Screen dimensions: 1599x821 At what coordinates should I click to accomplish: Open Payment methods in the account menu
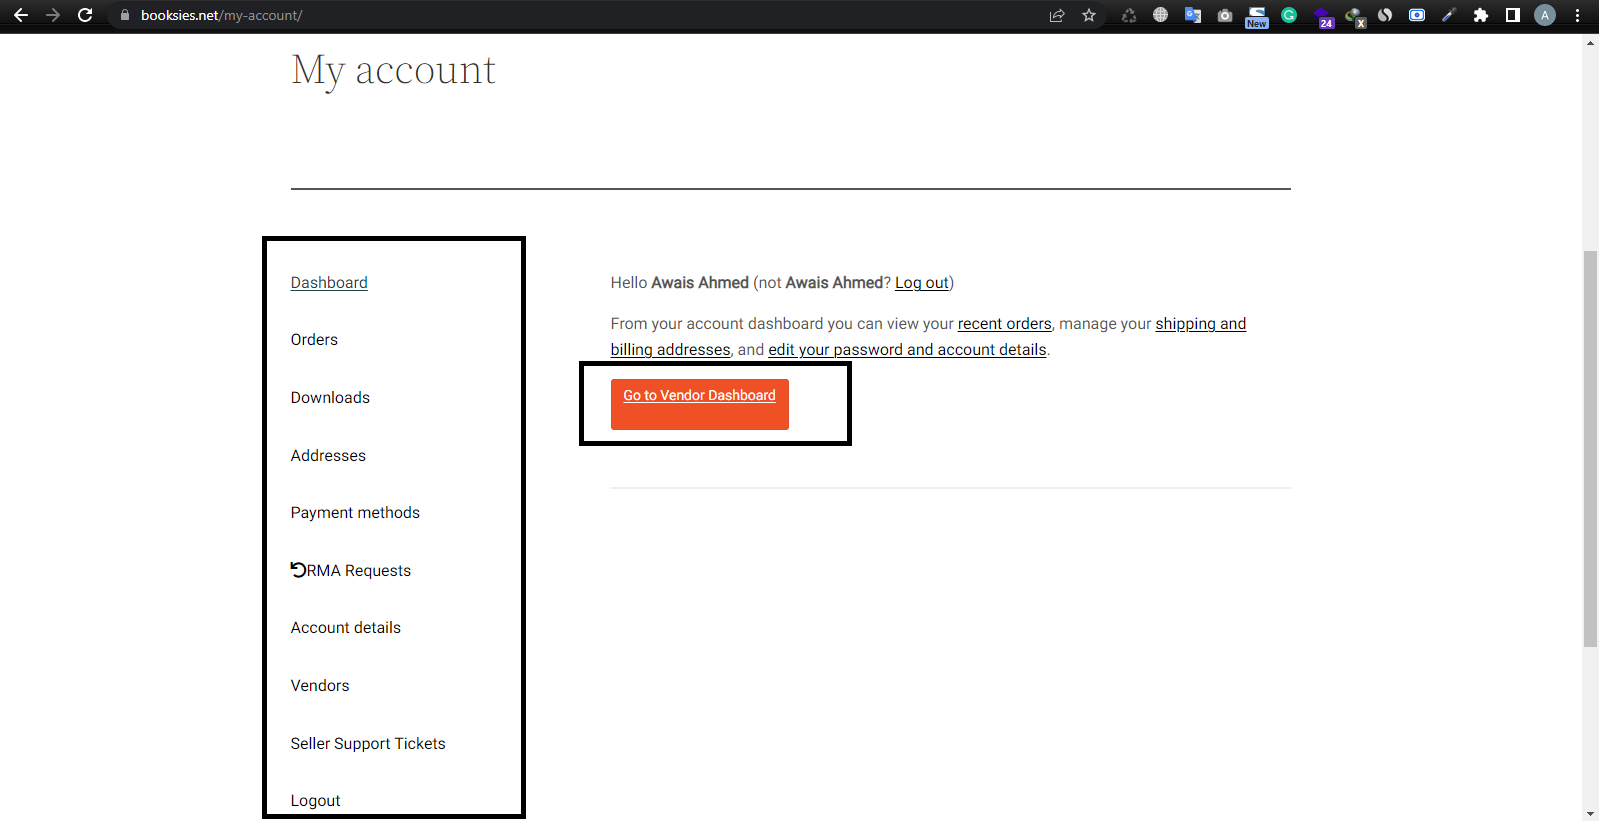point(355,512)
